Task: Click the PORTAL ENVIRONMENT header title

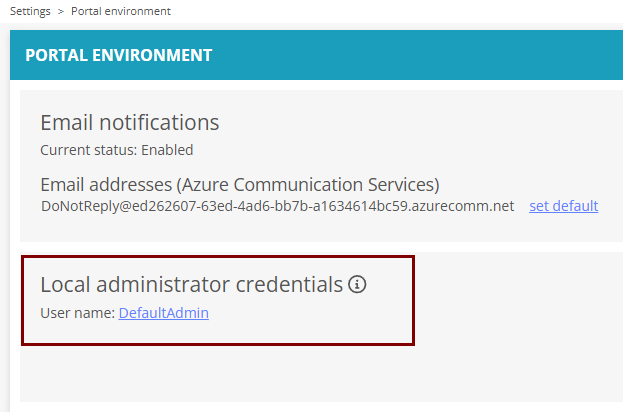Action: [119, 55]
